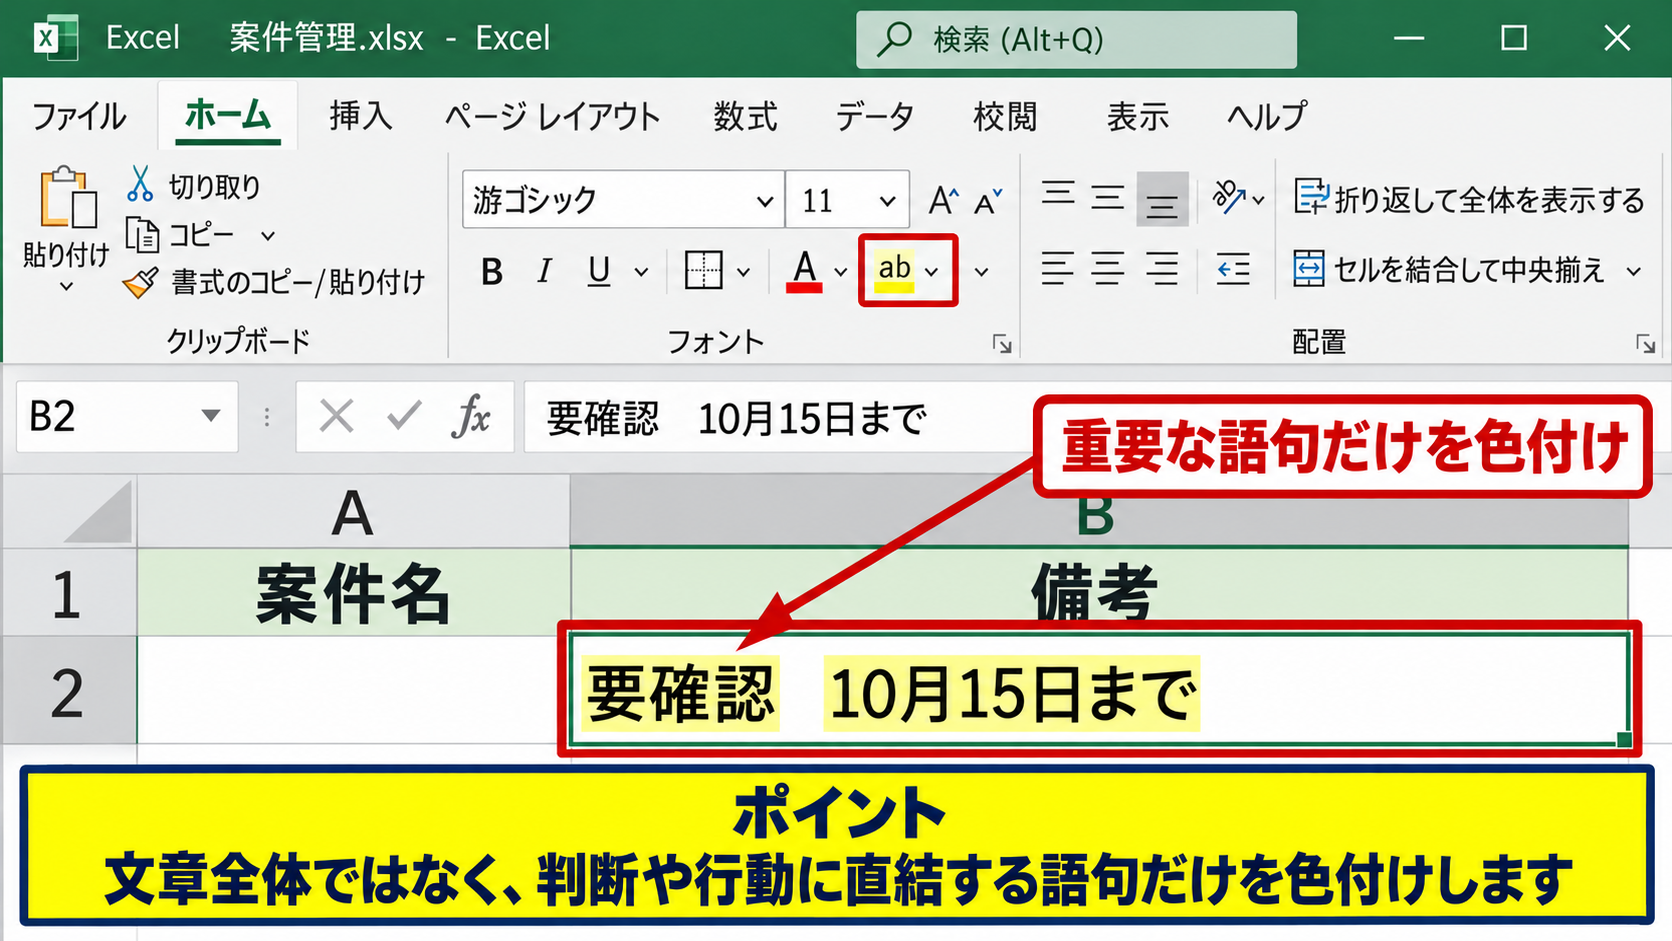Open the font size 11 dropdown
The width and height of the screenshot is (1672, 941).
click(887, 201)
